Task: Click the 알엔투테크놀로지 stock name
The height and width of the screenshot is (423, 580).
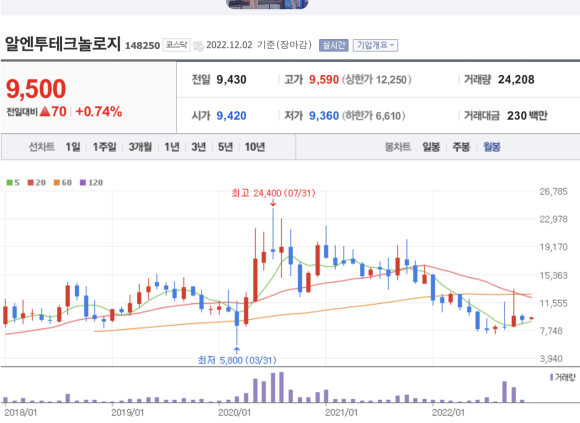Action: tap(63, 44)
